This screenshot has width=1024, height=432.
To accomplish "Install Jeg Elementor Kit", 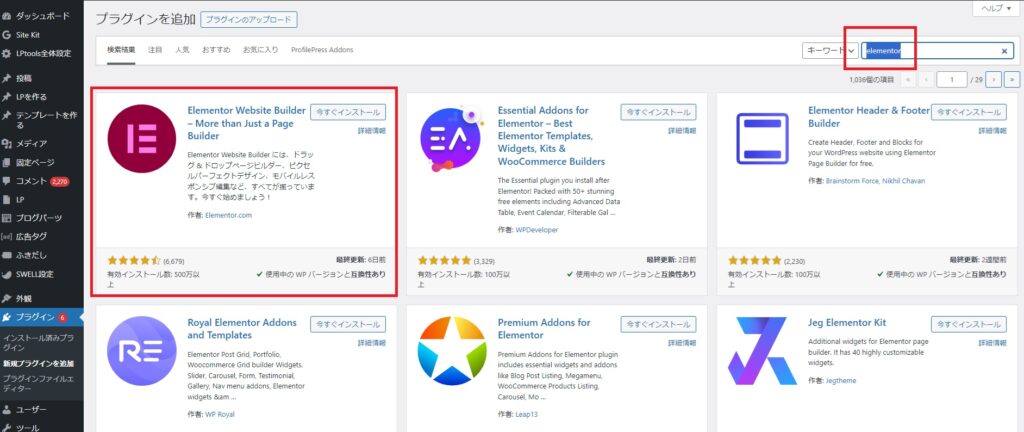I will tap(968, 324).
